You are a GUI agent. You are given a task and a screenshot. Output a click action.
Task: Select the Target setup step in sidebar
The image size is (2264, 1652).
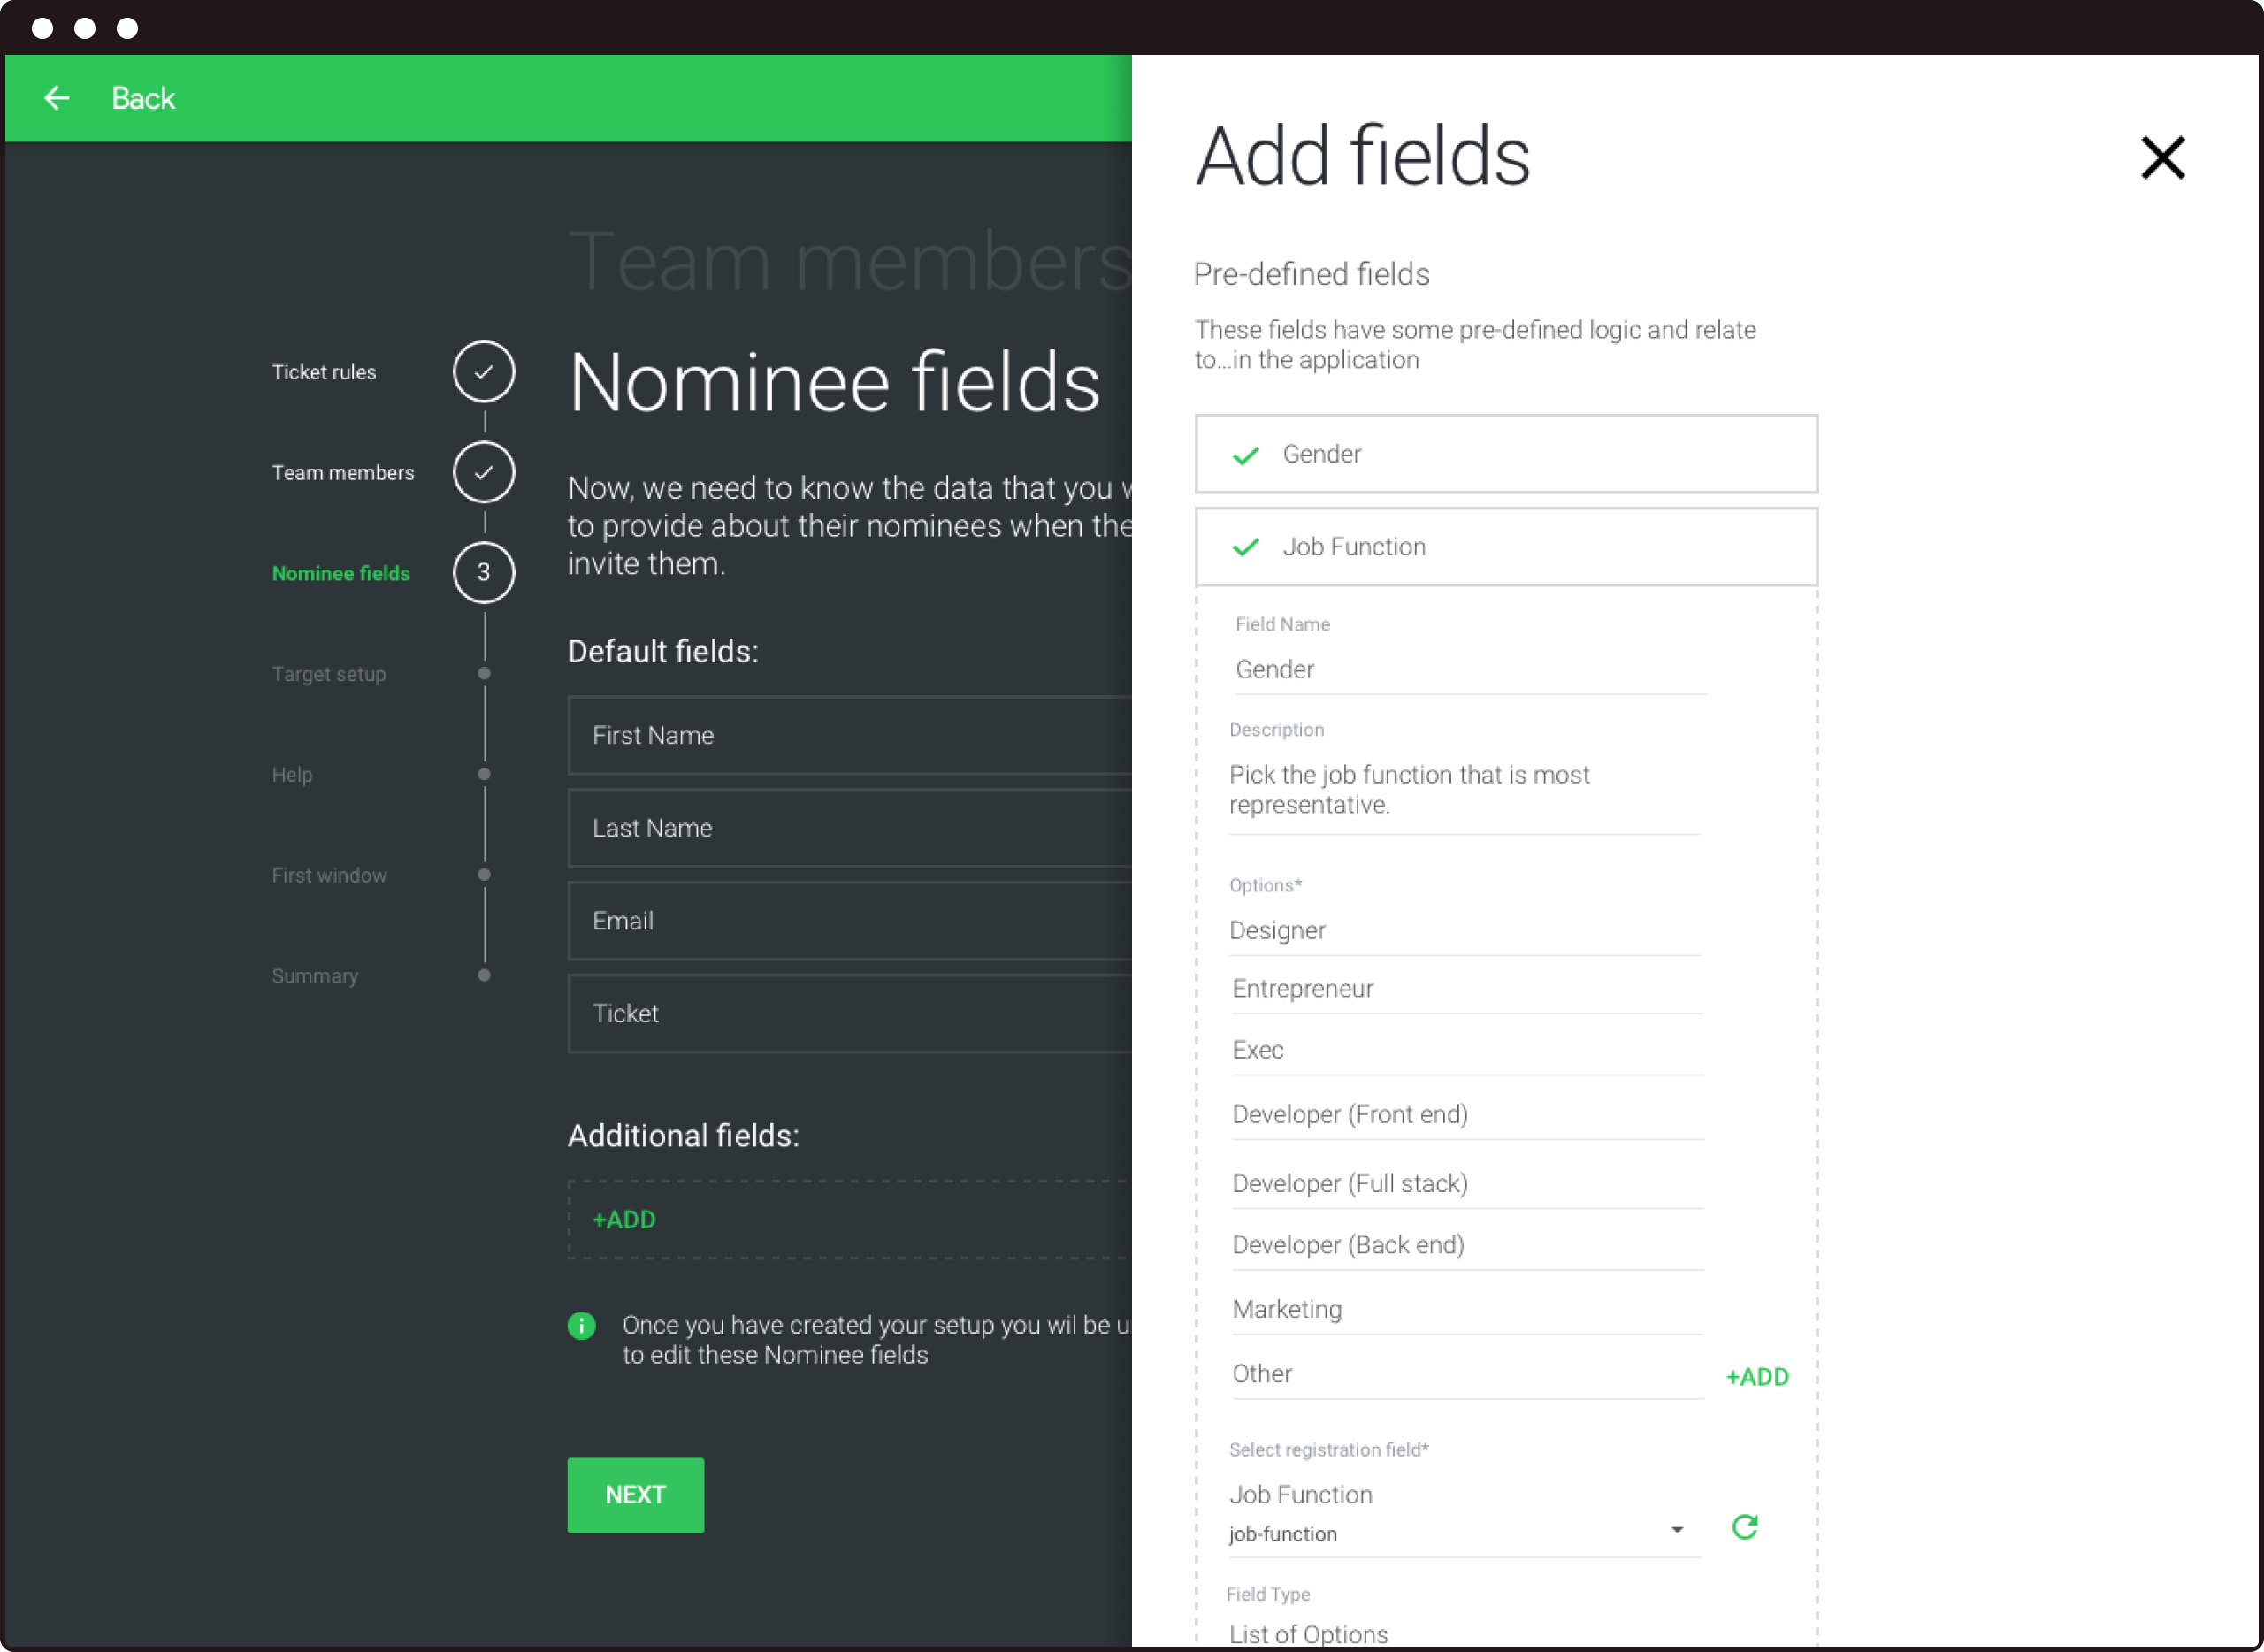pyautogui.click(x=329, y=673)
